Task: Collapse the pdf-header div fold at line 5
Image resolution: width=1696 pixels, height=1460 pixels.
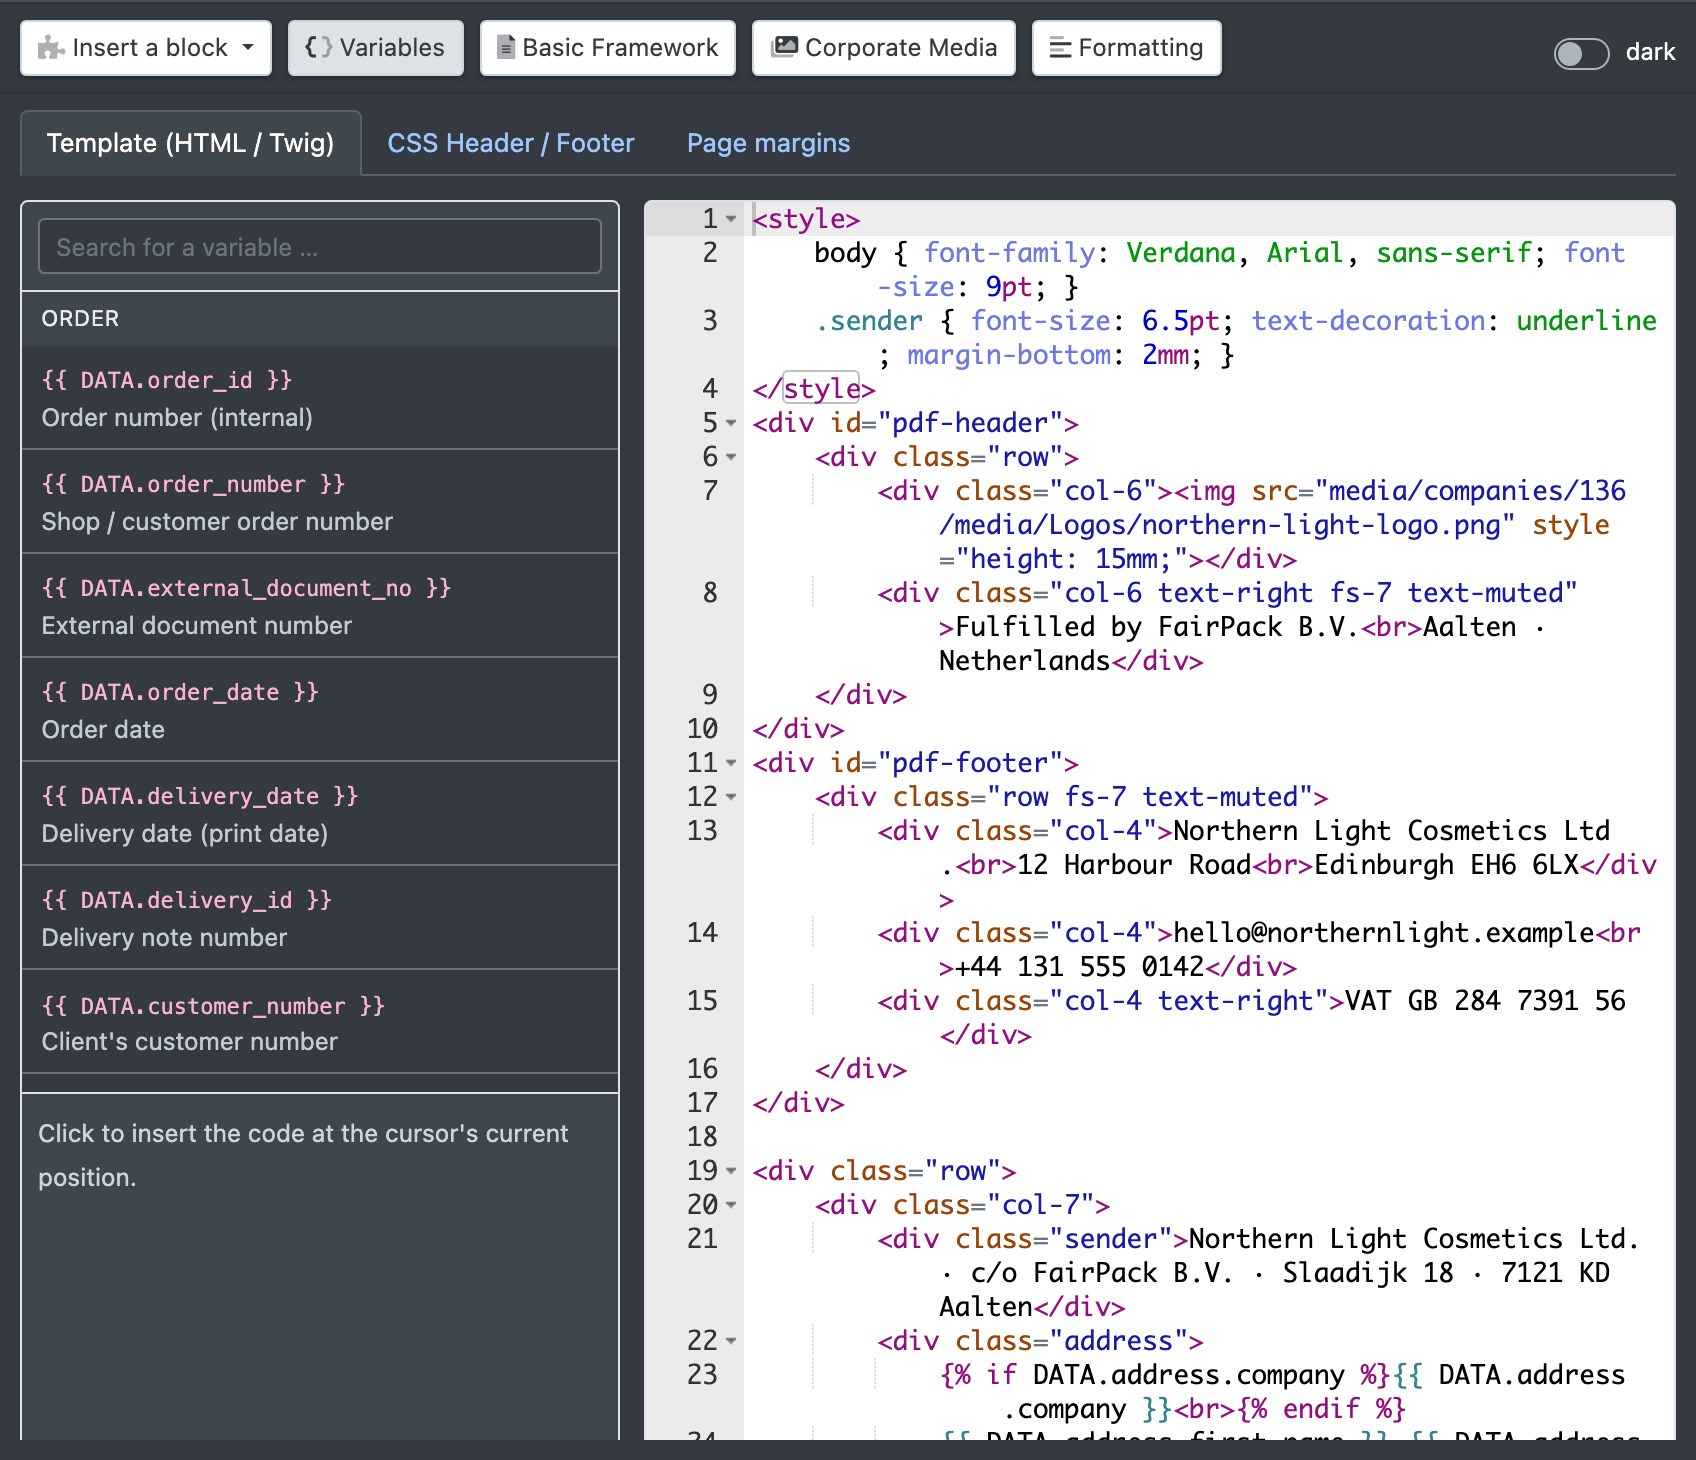Action: [731, 423]
